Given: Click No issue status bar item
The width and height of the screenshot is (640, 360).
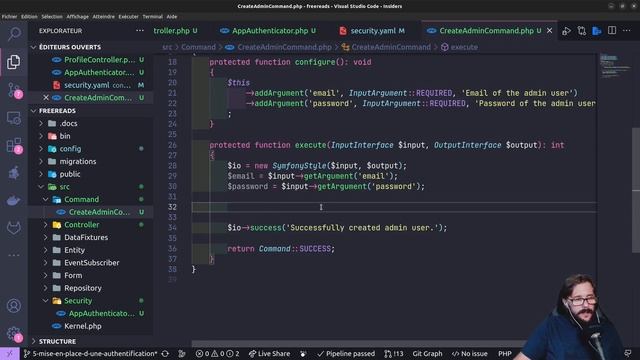Looking at the screenshot, I should point(470,353).
